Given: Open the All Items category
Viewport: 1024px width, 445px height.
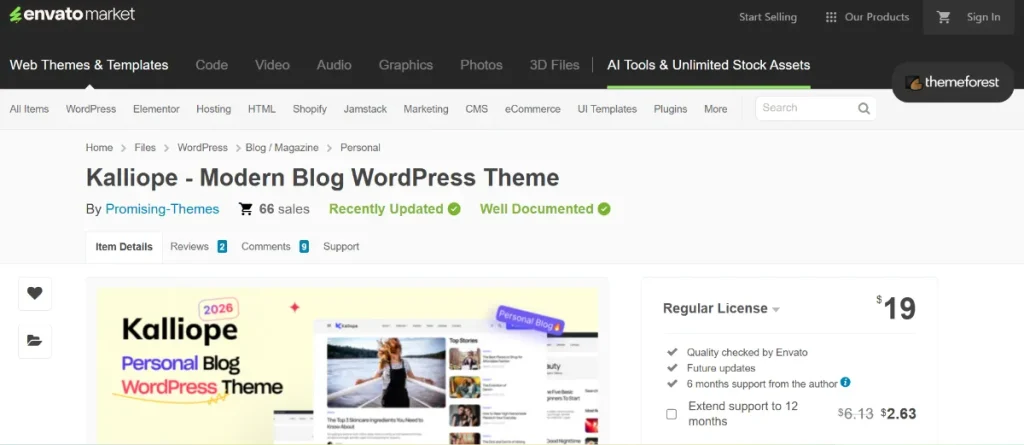Looking at the screenshot, I should (29, 109).
